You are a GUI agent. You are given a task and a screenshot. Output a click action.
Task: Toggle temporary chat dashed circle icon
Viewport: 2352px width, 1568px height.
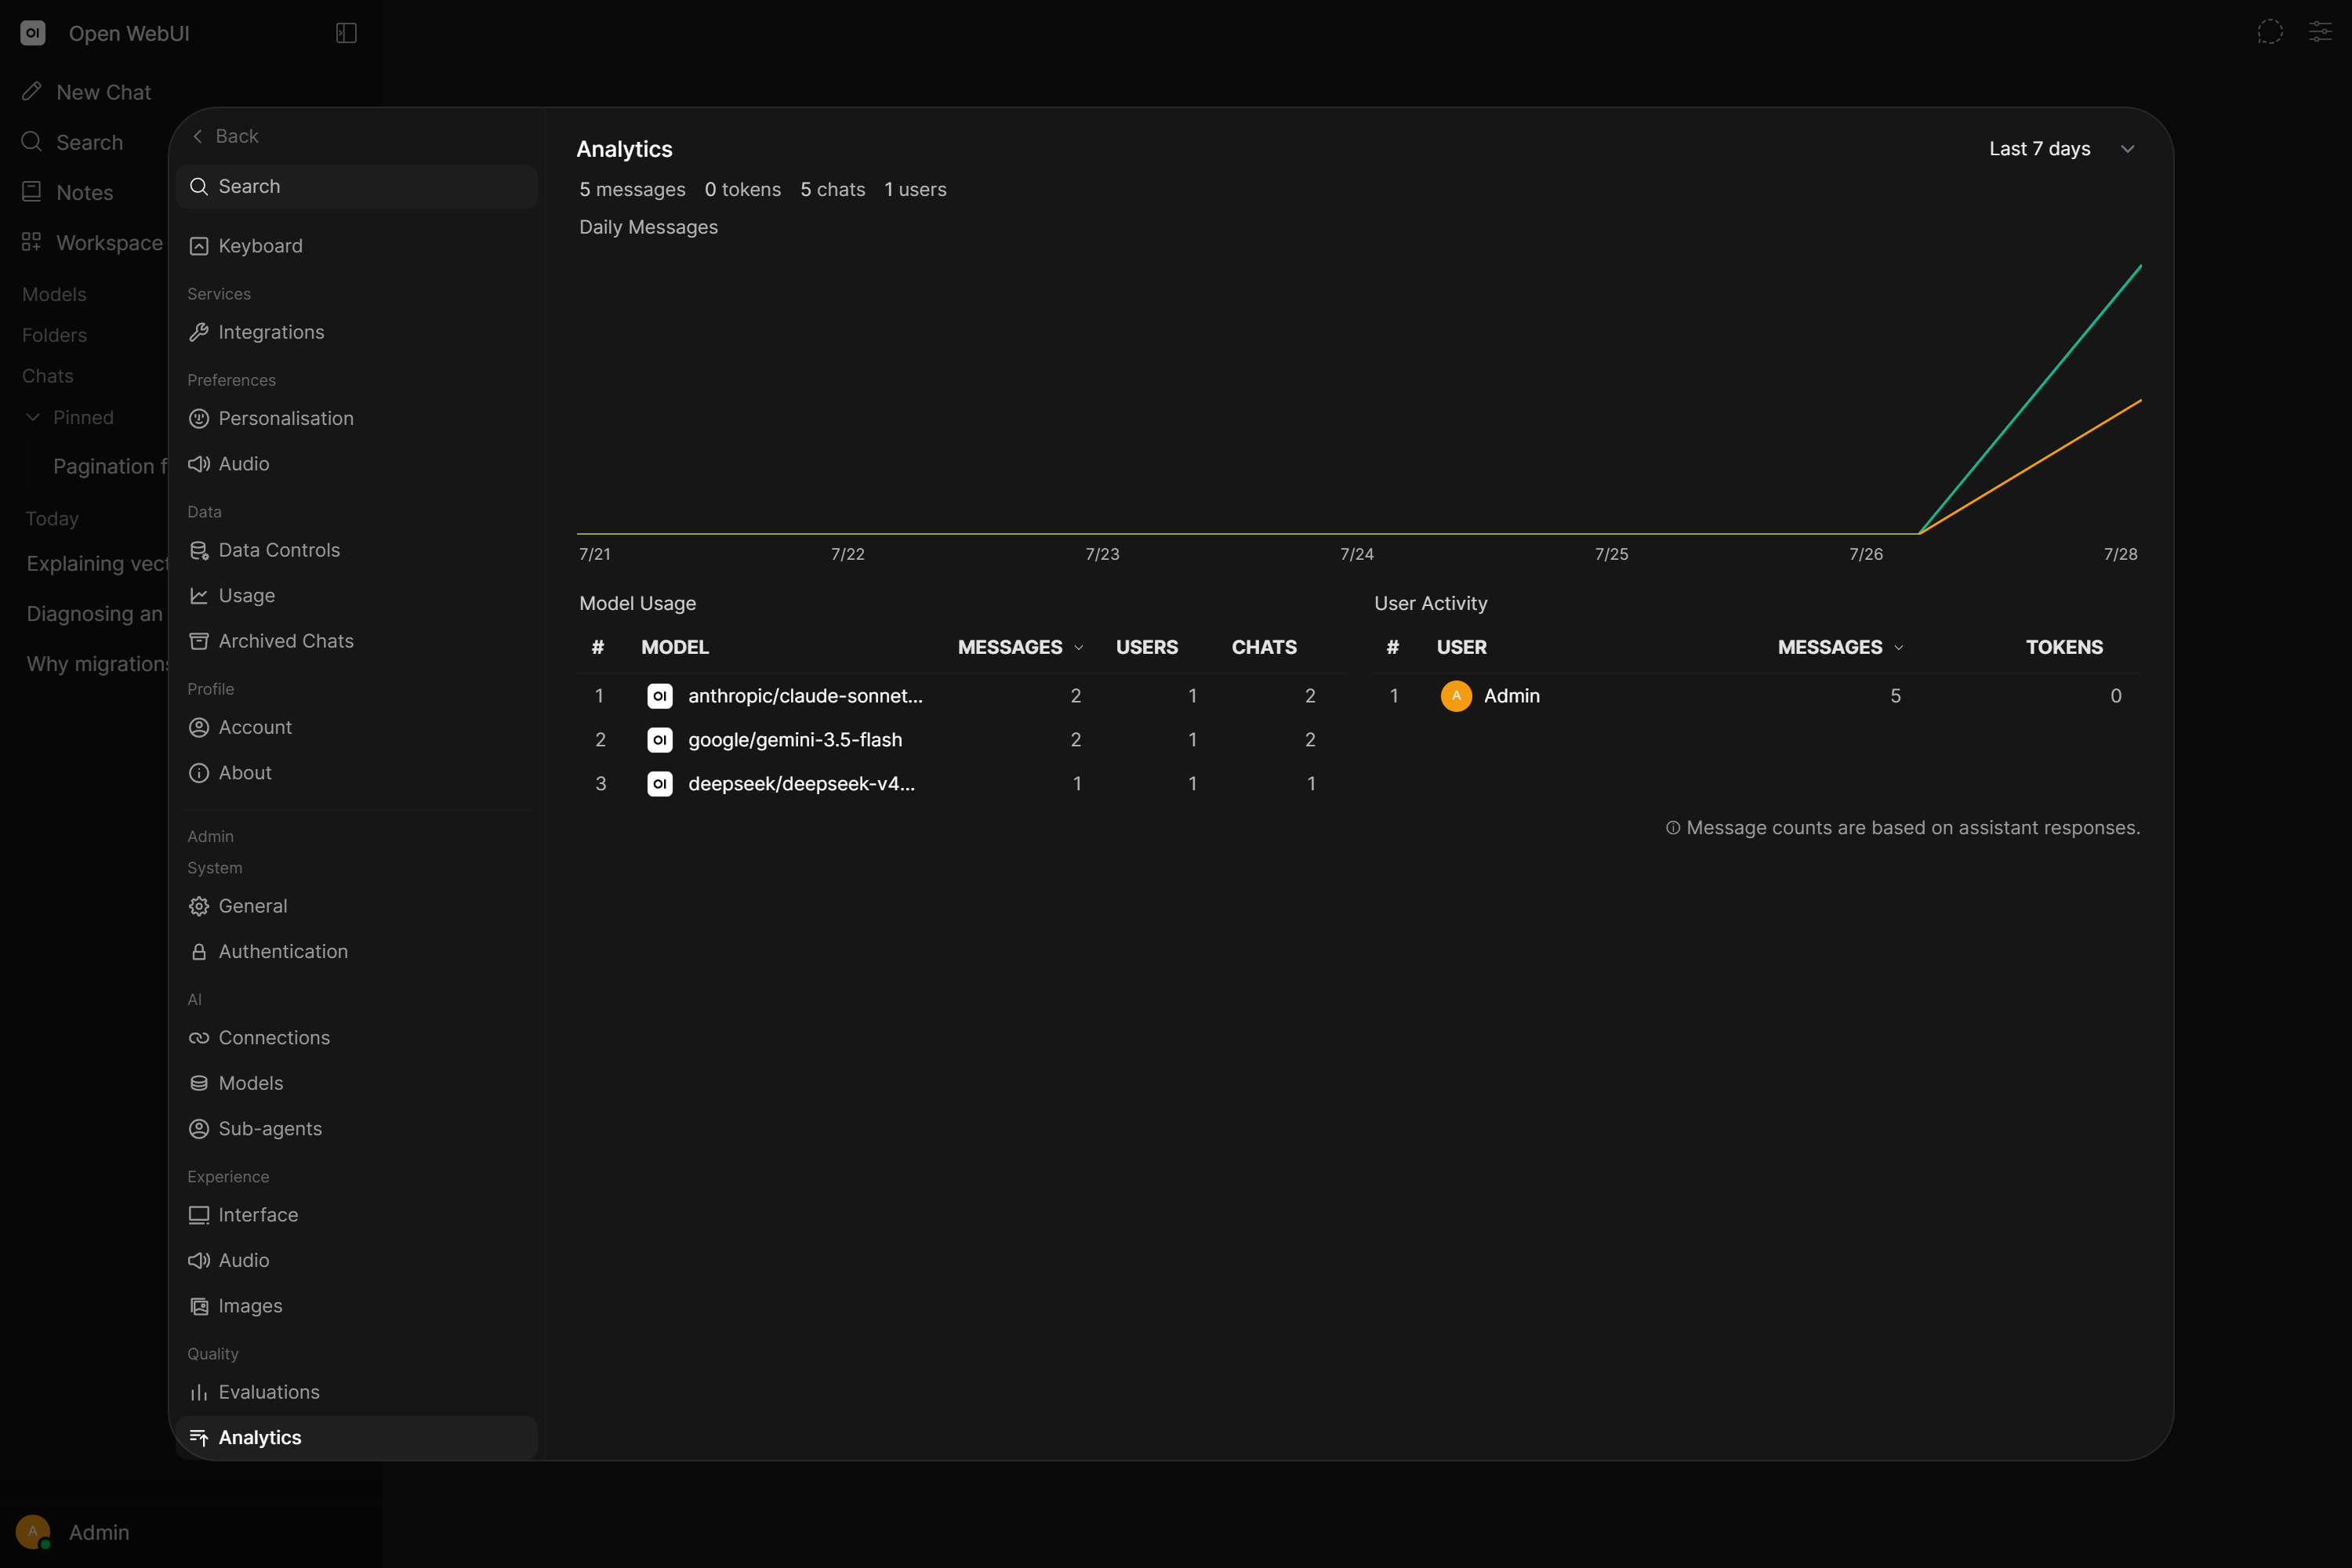[2270, 32]
